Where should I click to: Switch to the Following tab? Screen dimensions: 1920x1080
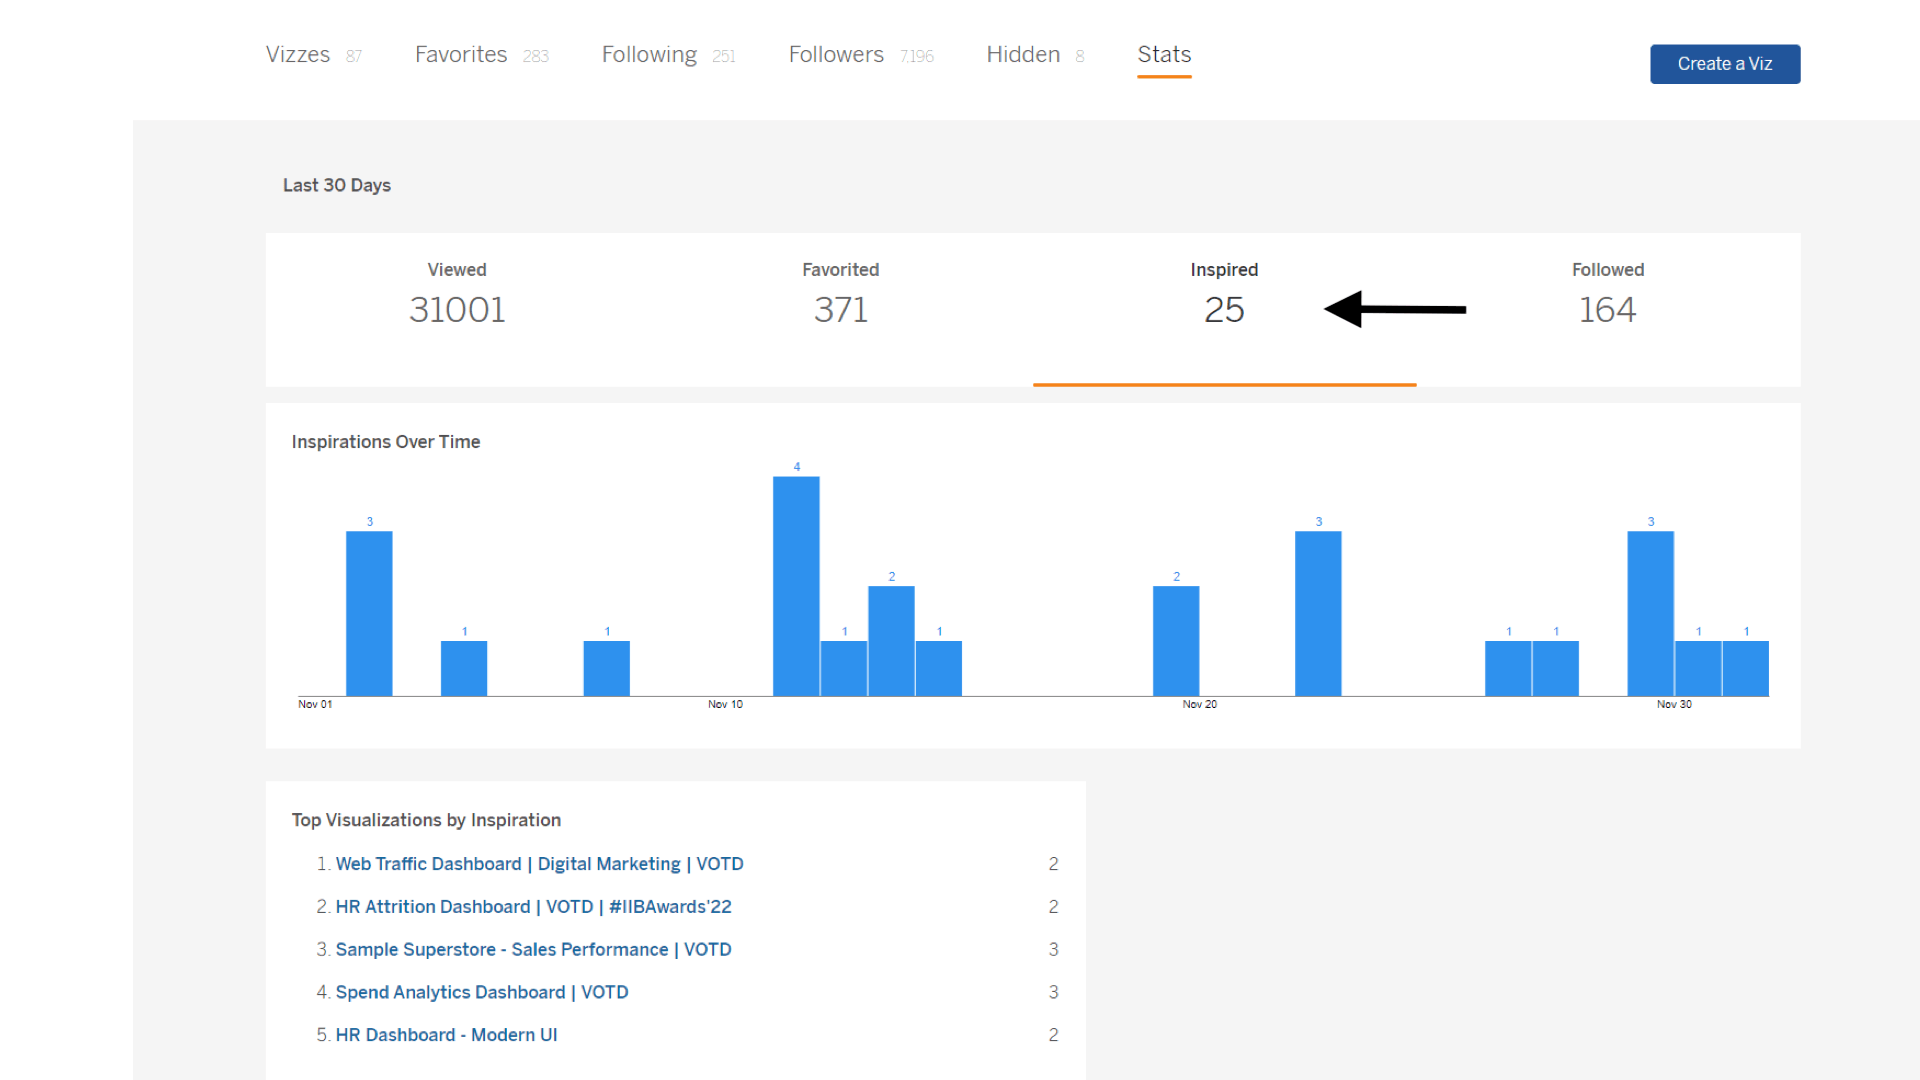648,54
